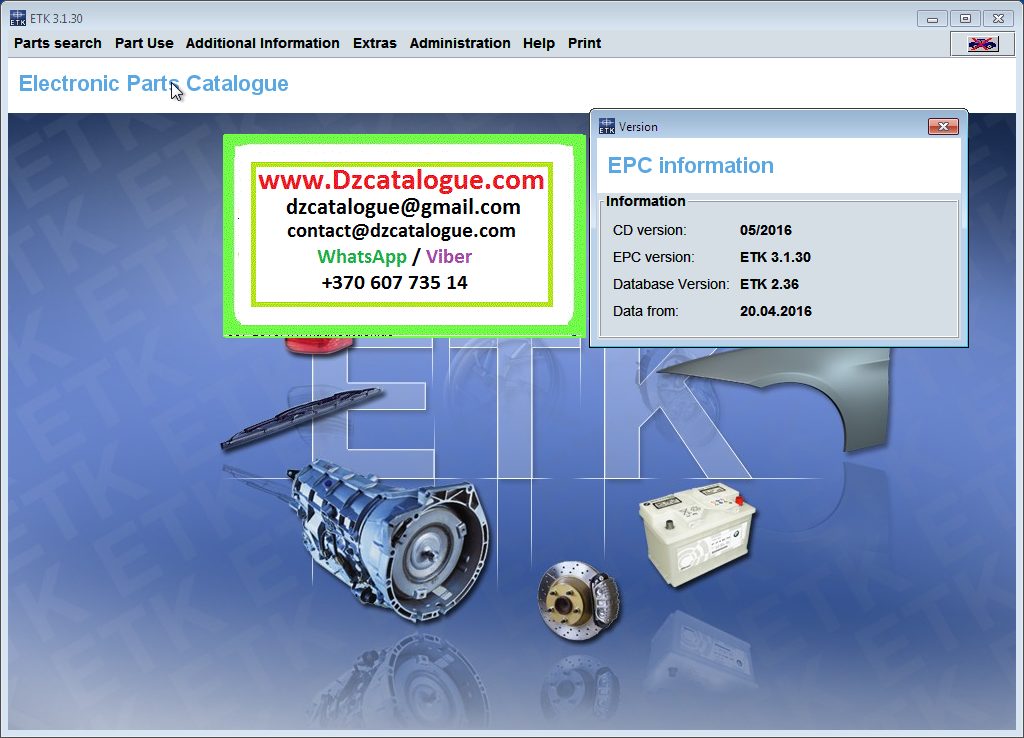Click the Electronic Parts Catalogue heading
The height and width of the screenshot is (738, 1024).
pos(153,84)
